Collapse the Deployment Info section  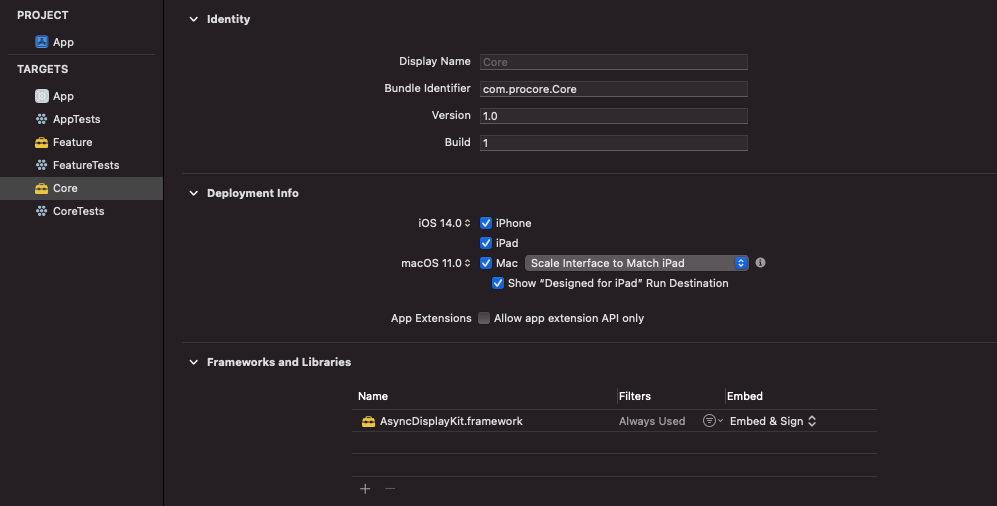coord(193,193)
